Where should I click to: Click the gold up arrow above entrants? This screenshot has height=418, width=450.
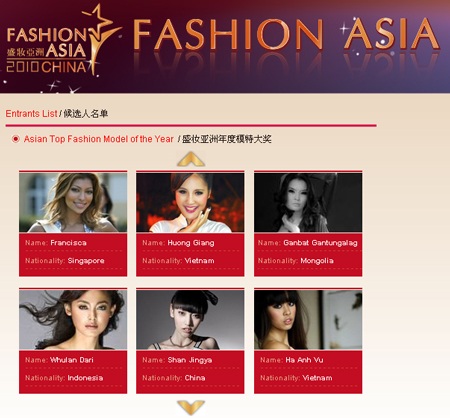pos(191,159)
